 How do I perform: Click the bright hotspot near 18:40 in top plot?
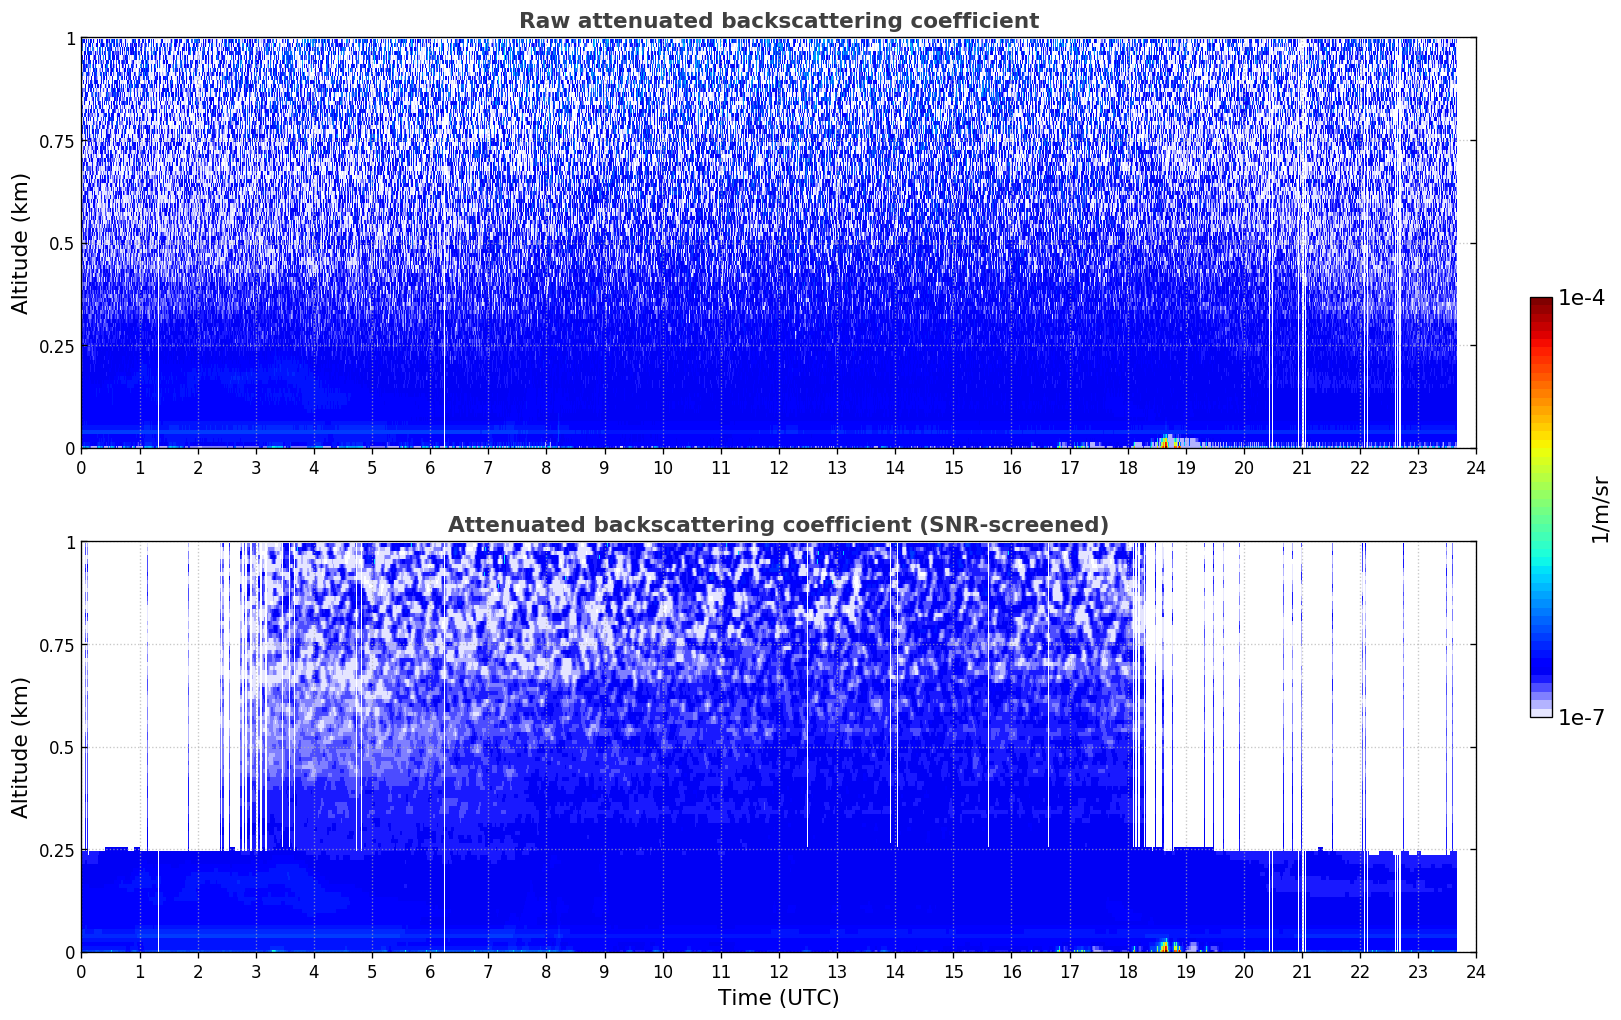click(1167, 441)
